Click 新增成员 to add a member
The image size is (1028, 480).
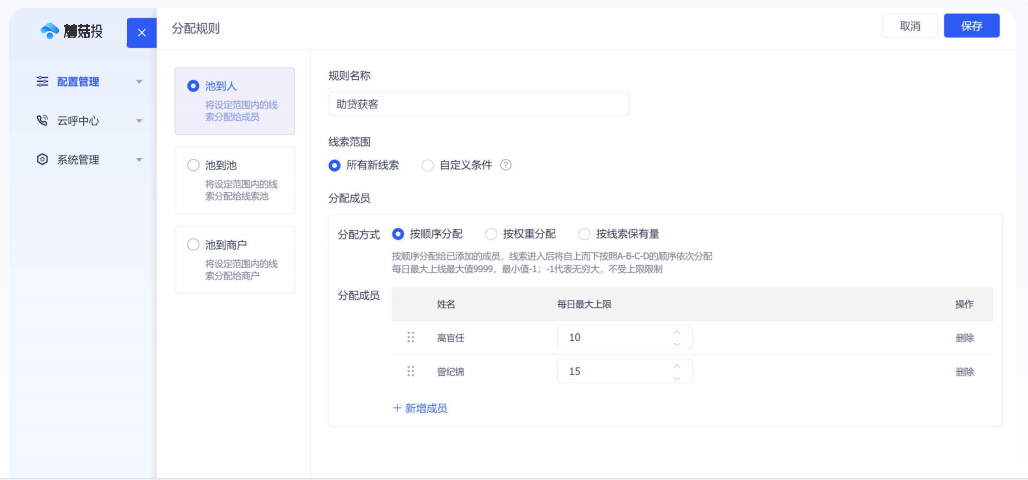[420, 408]
